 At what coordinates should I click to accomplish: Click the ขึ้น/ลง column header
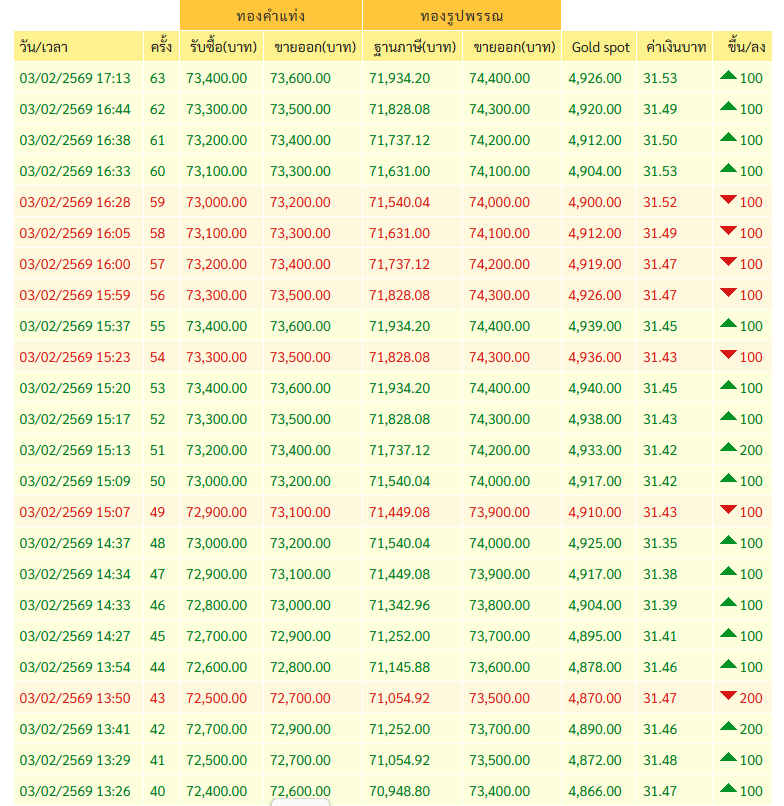pos(743,47)
